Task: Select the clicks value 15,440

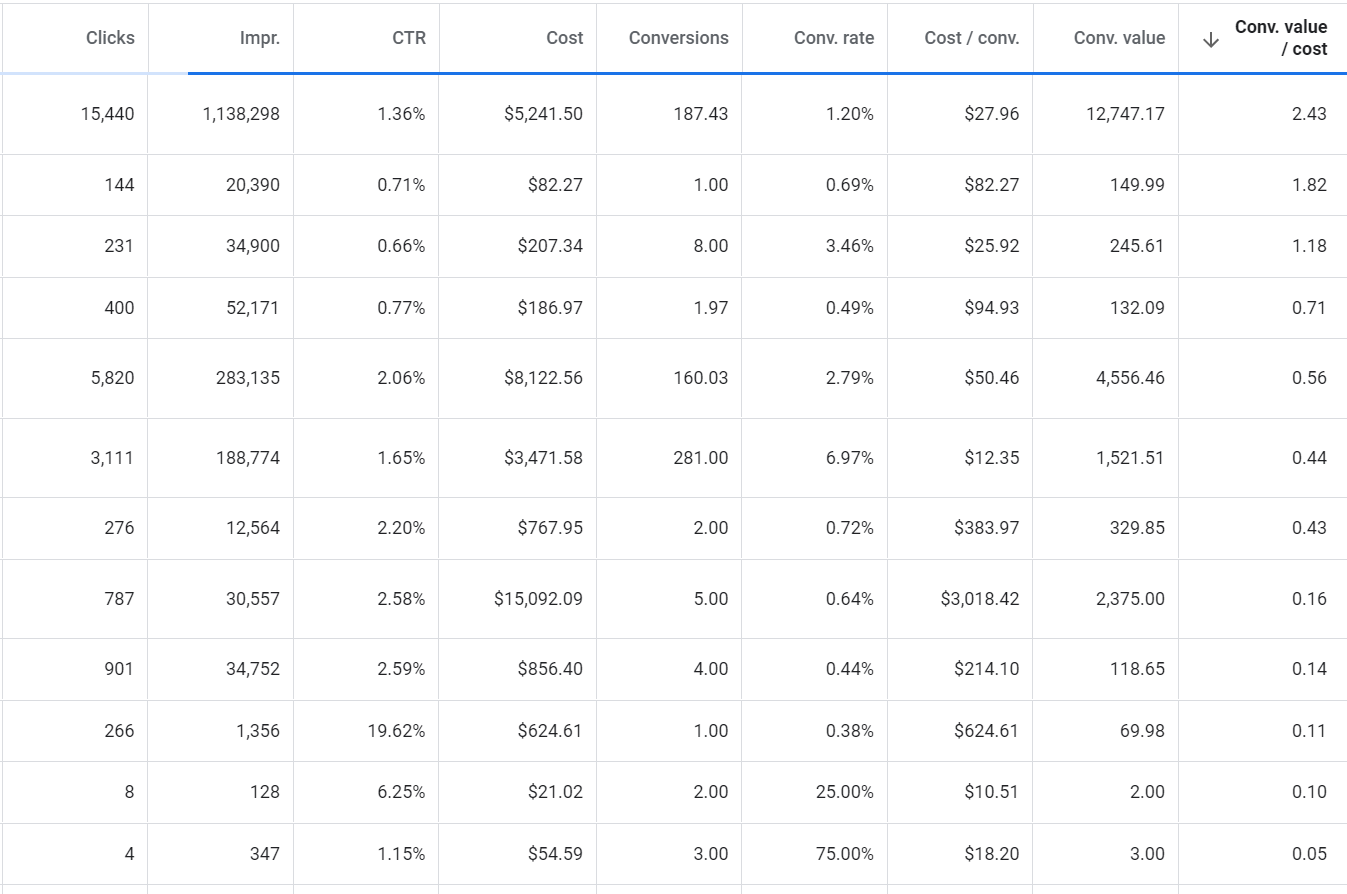Action: pos(108,114)
